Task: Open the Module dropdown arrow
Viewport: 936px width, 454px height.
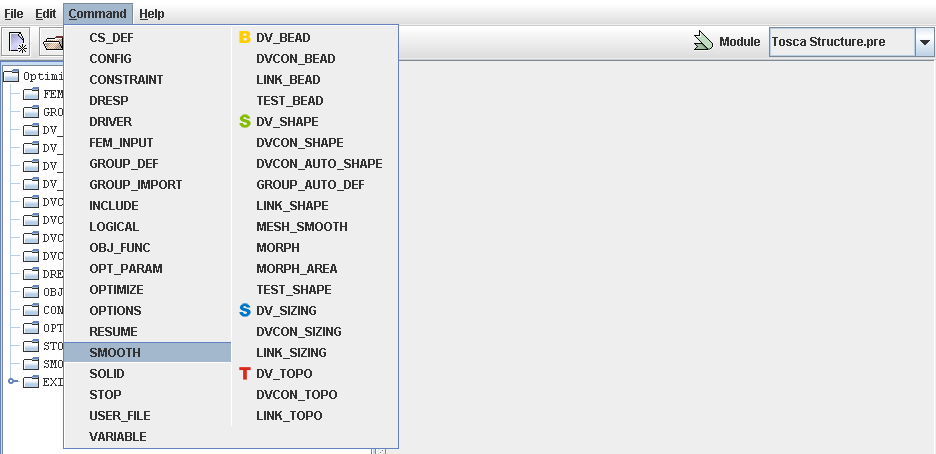Action: 924,43
